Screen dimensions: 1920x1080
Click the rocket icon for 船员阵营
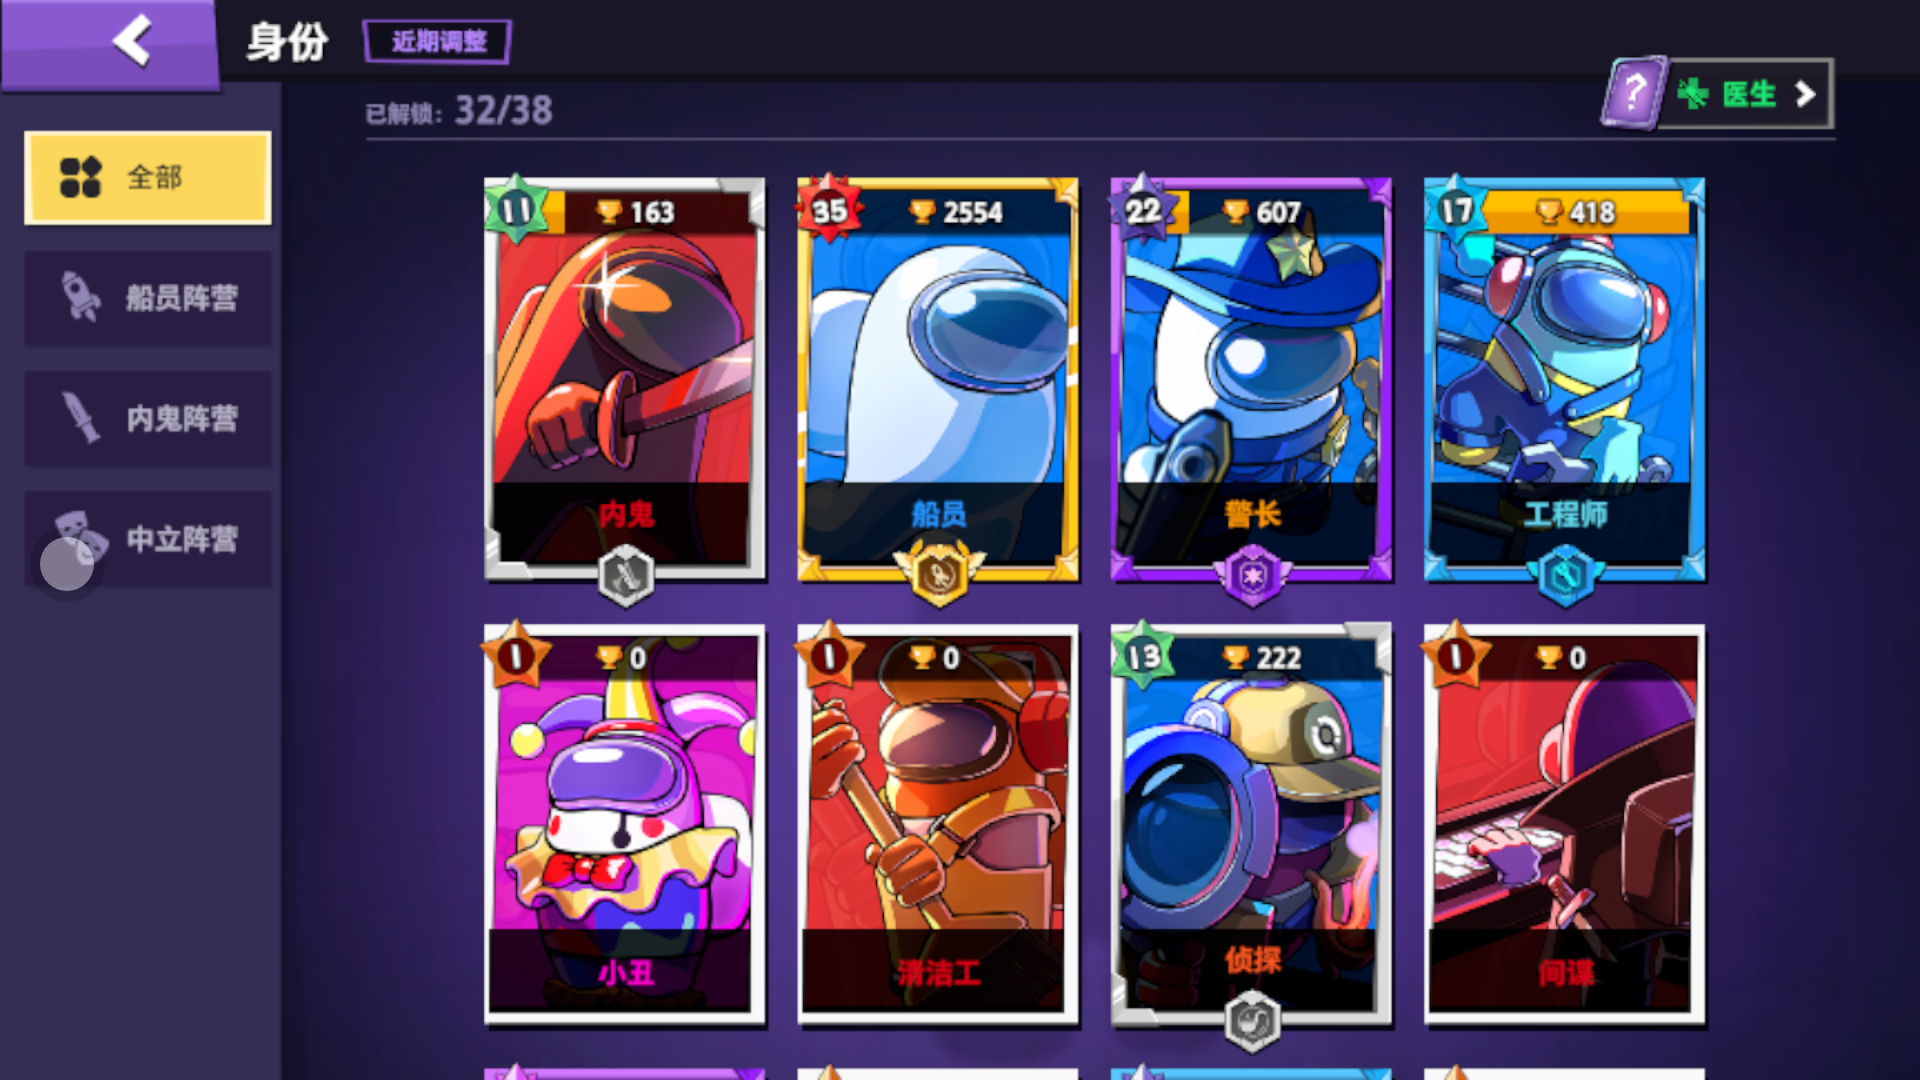[81, 297]
